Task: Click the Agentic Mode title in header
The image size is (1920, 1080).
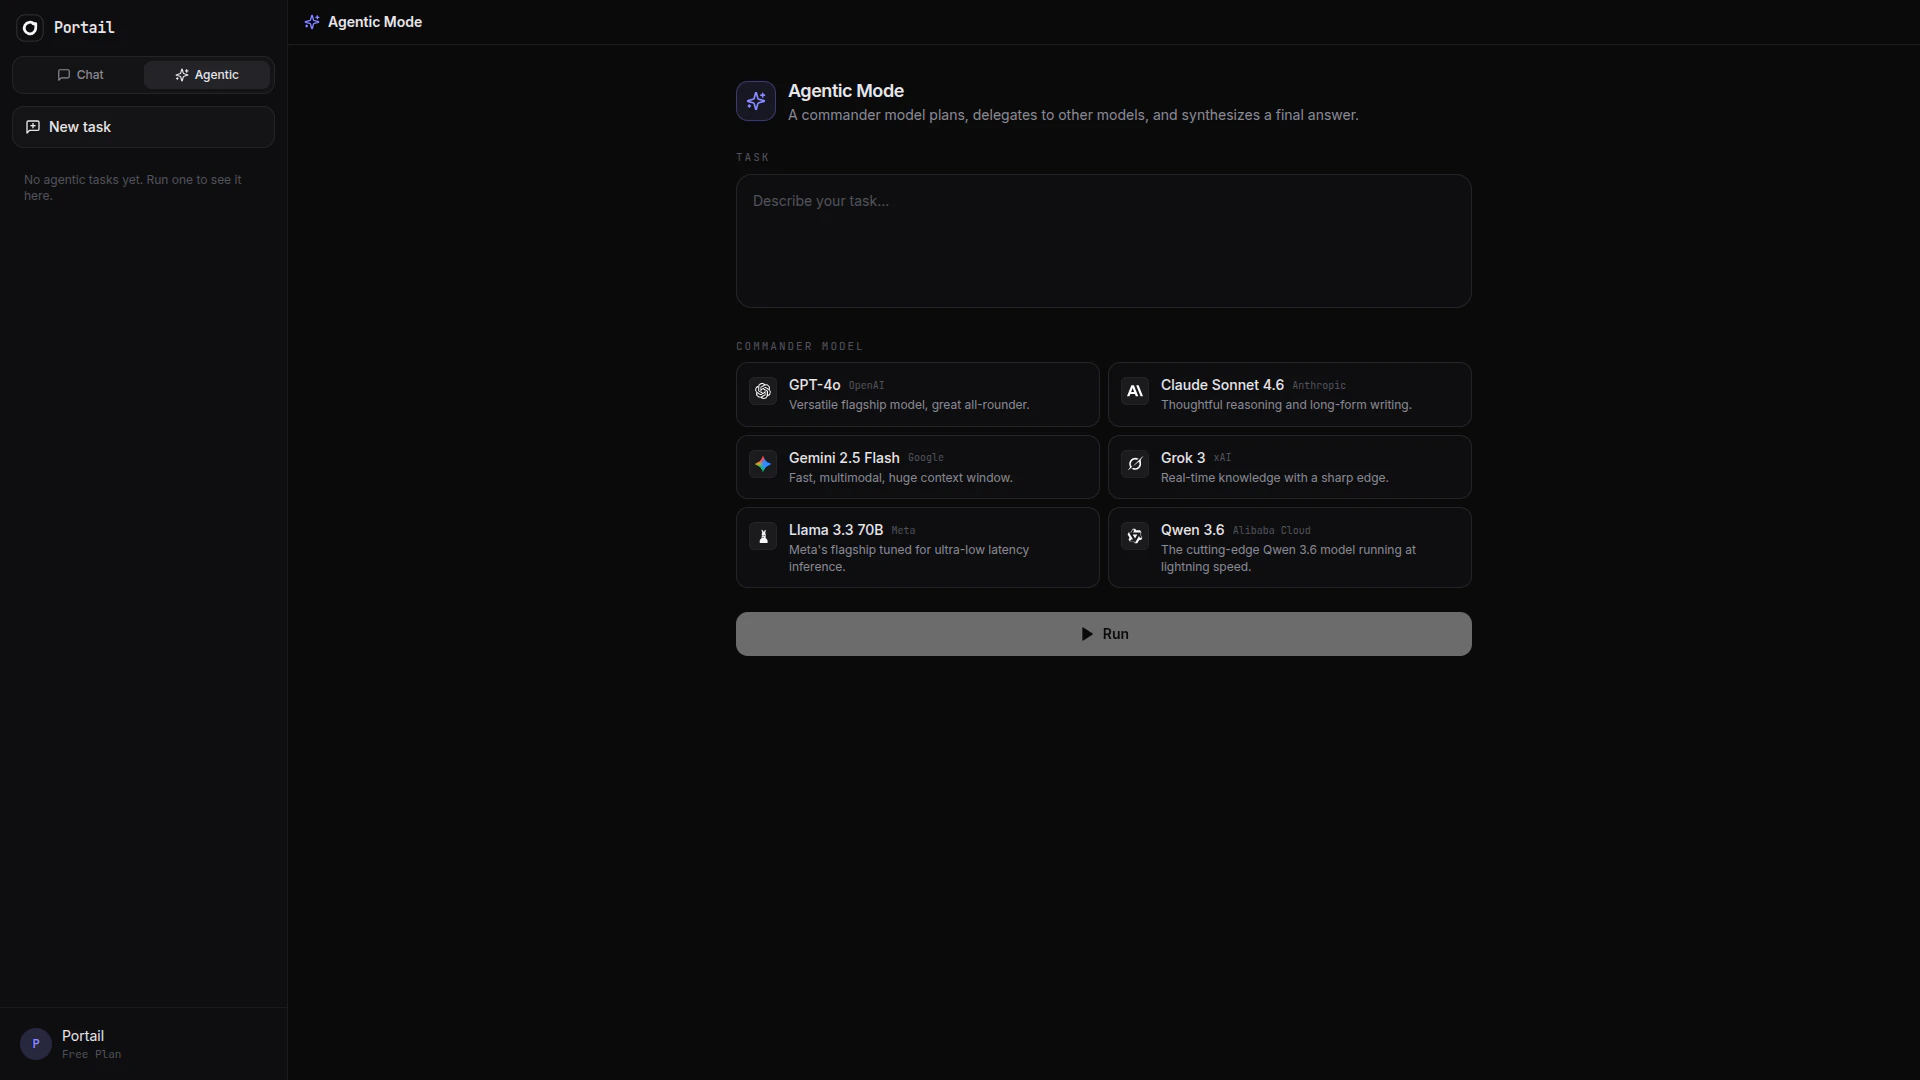Action: click(x=375, y=22)
